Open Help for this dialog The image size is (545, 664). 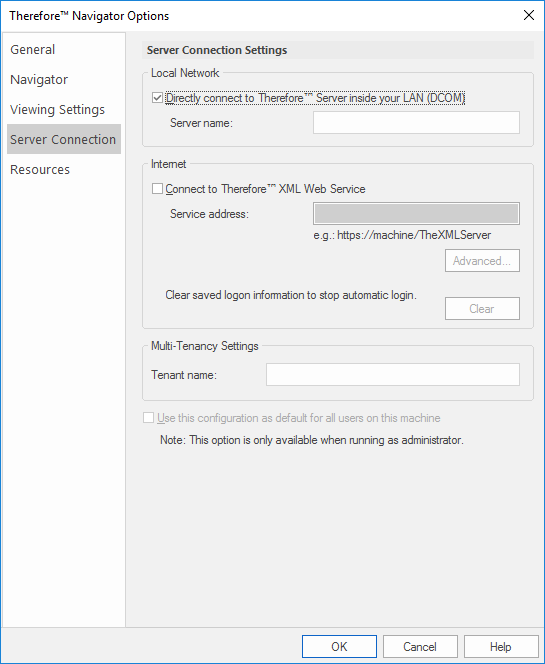coord(501,647)
